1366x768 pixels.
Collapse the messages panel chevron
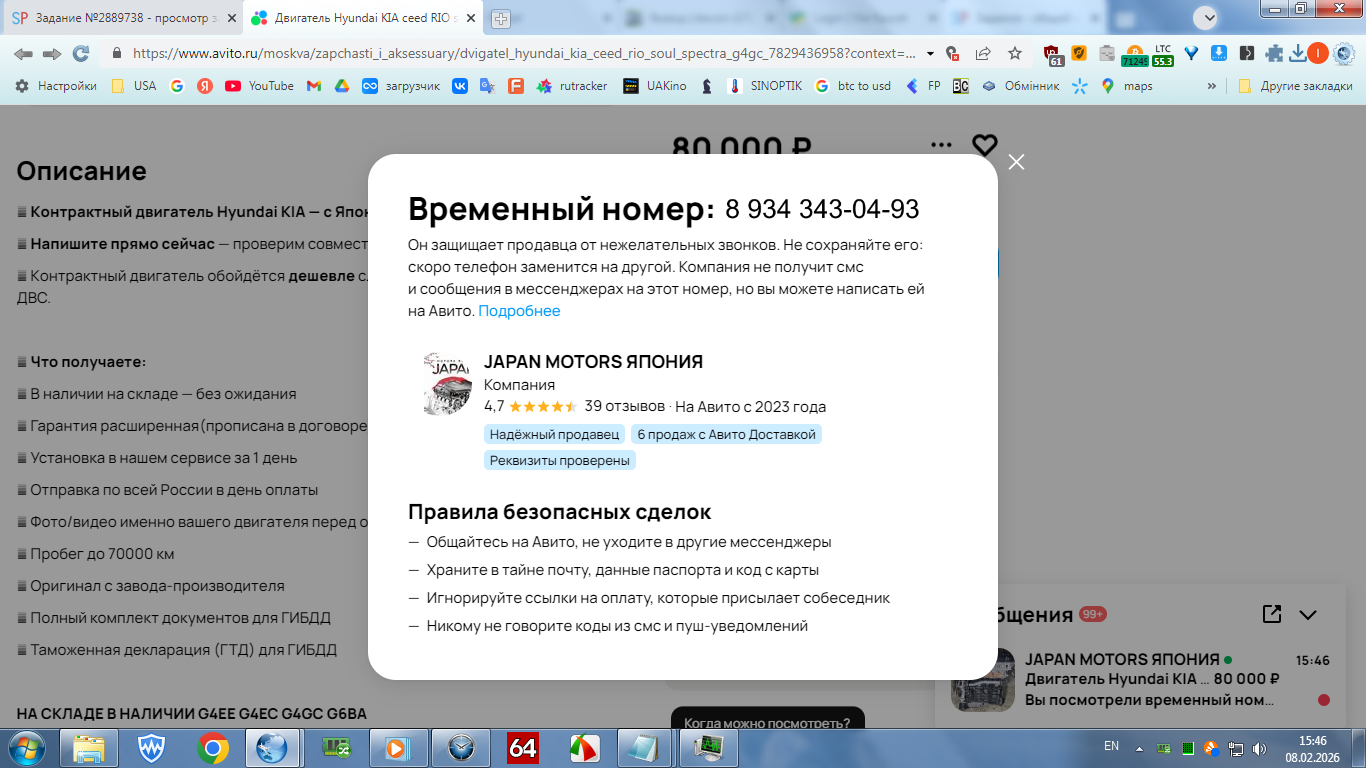pos(1307,615)
